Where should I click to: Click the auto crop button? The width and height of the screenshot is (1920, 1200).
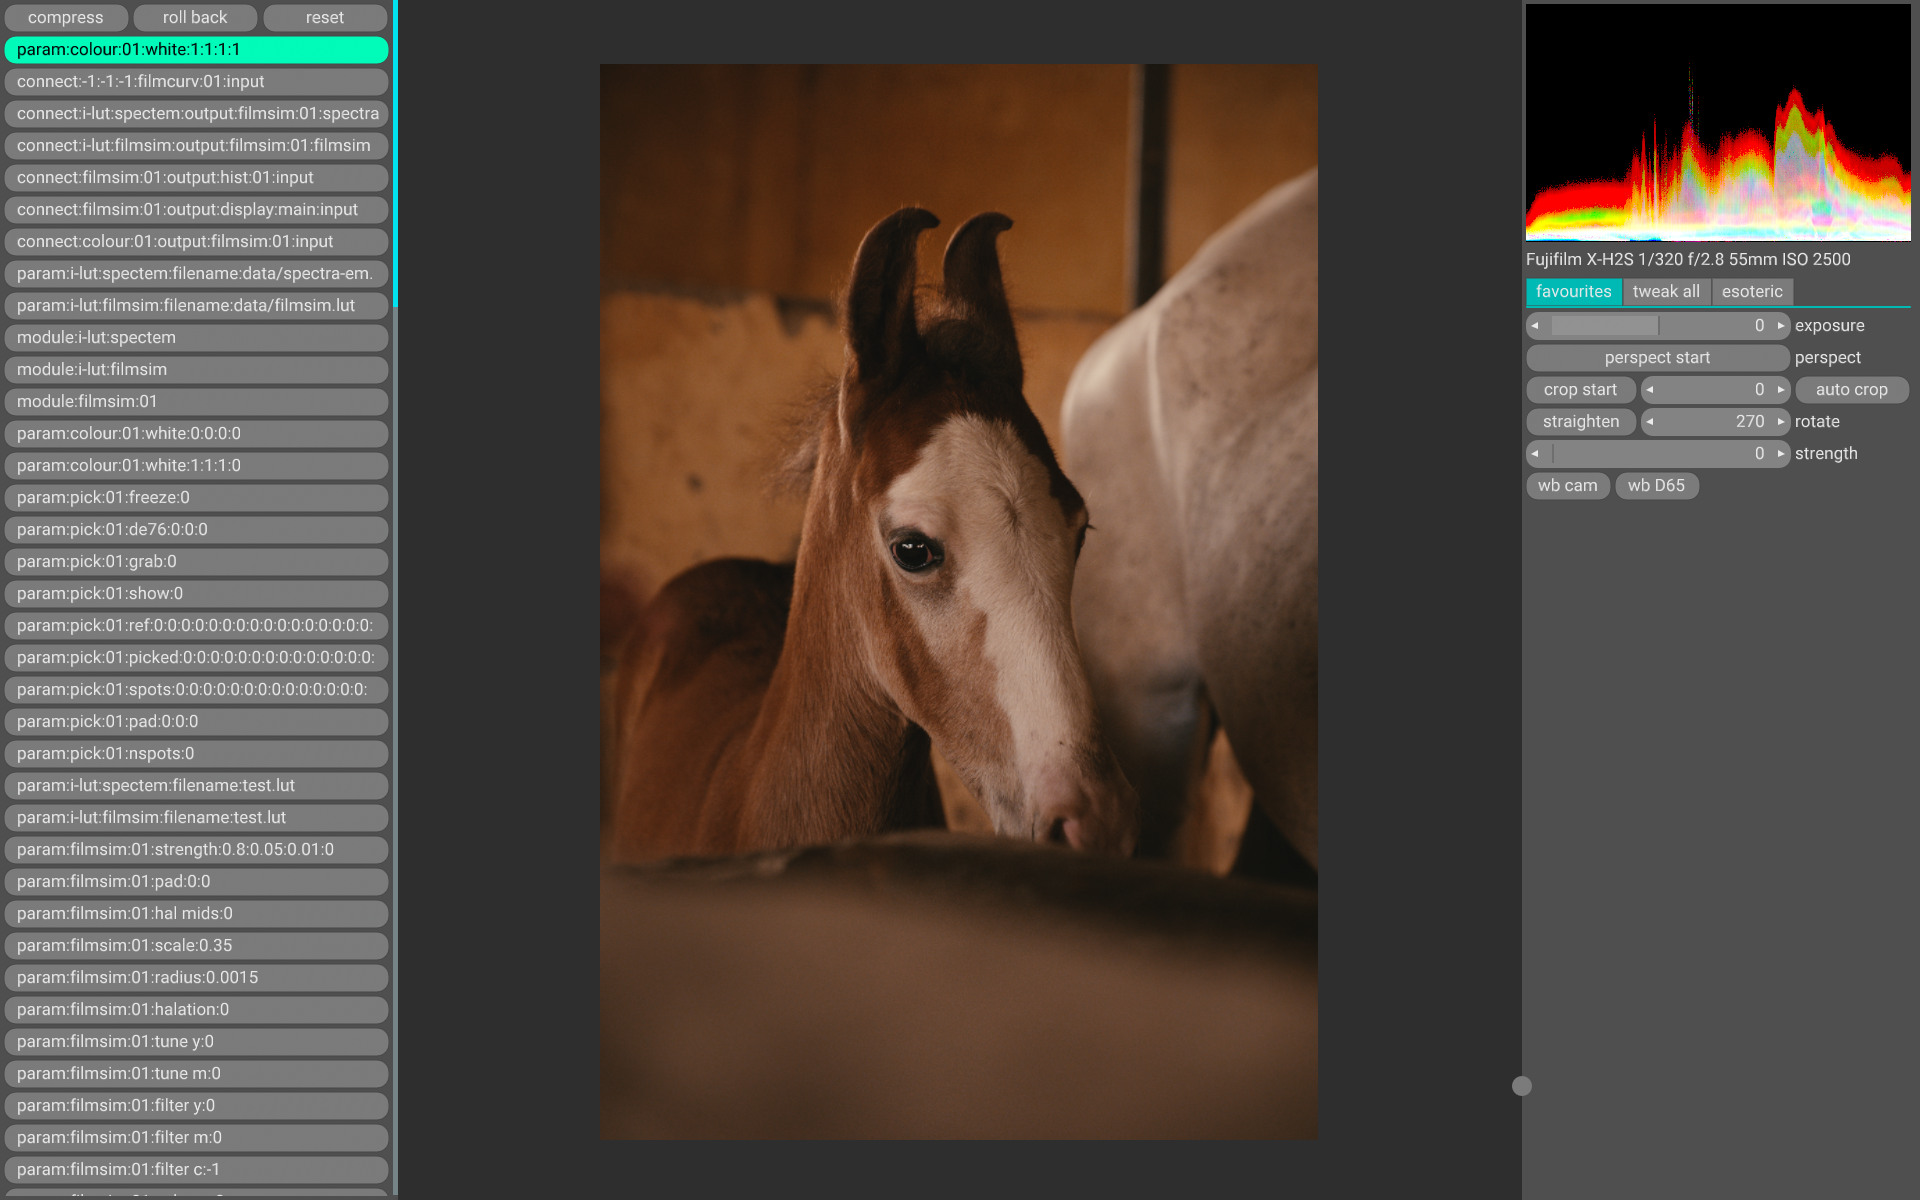coord(1851,390)
